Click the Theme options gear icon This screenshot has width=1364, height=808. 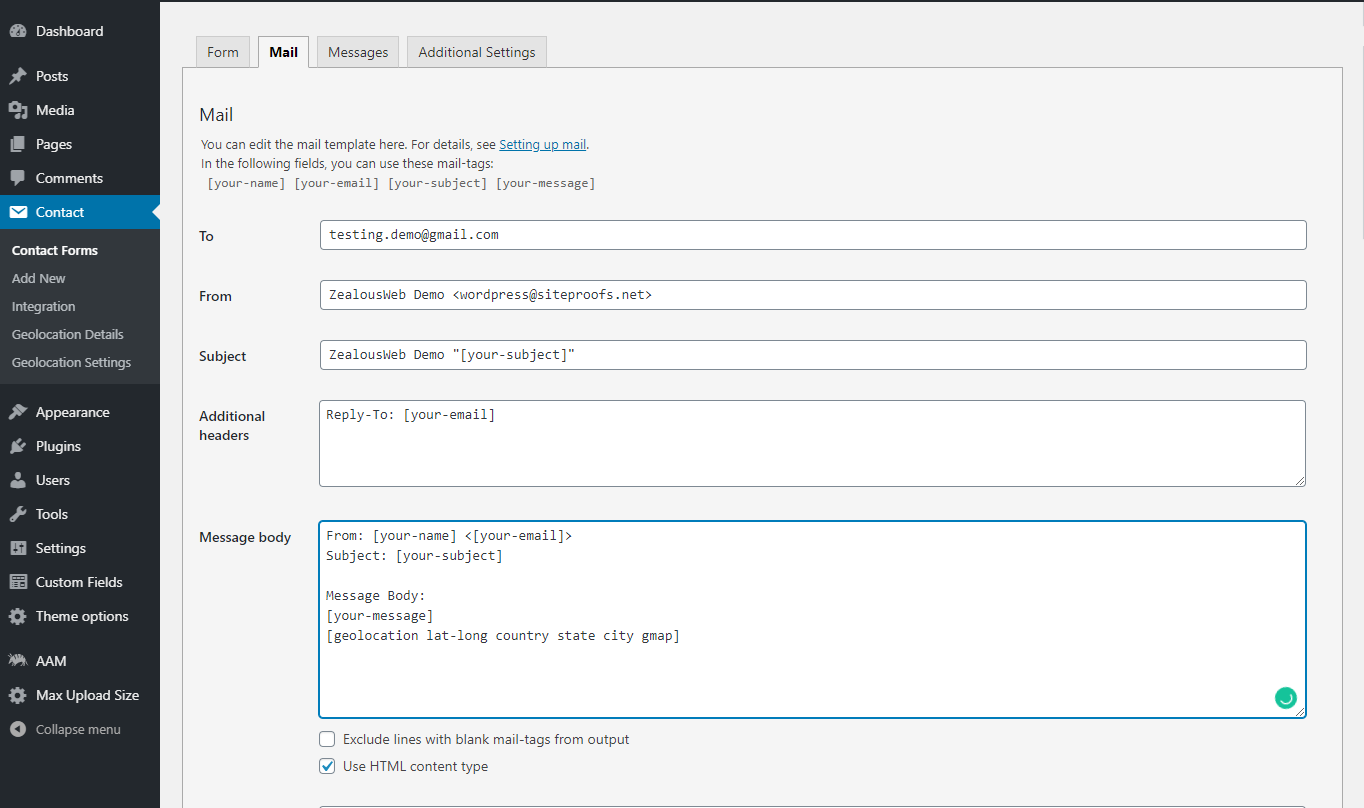click(18, 616)
